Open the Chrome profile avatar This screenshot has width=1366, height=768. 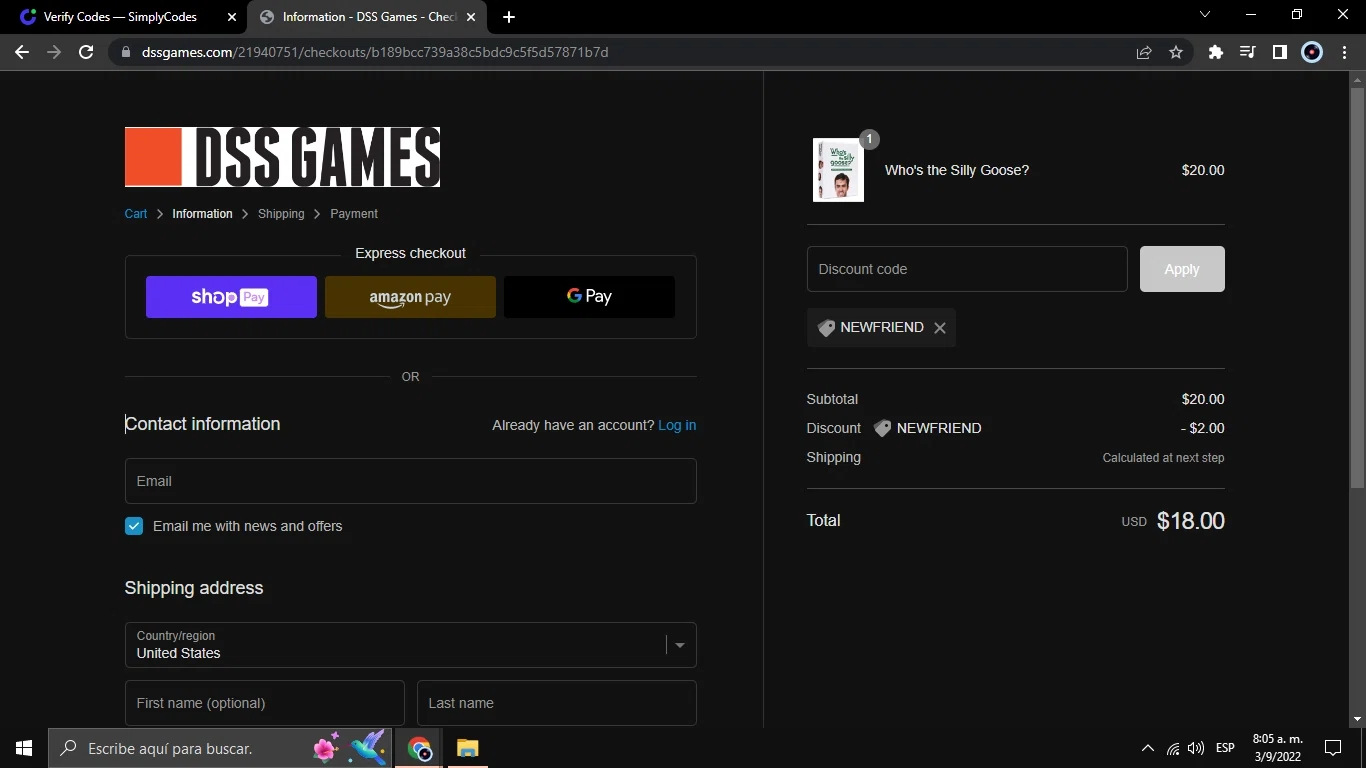pos(1312,52)
